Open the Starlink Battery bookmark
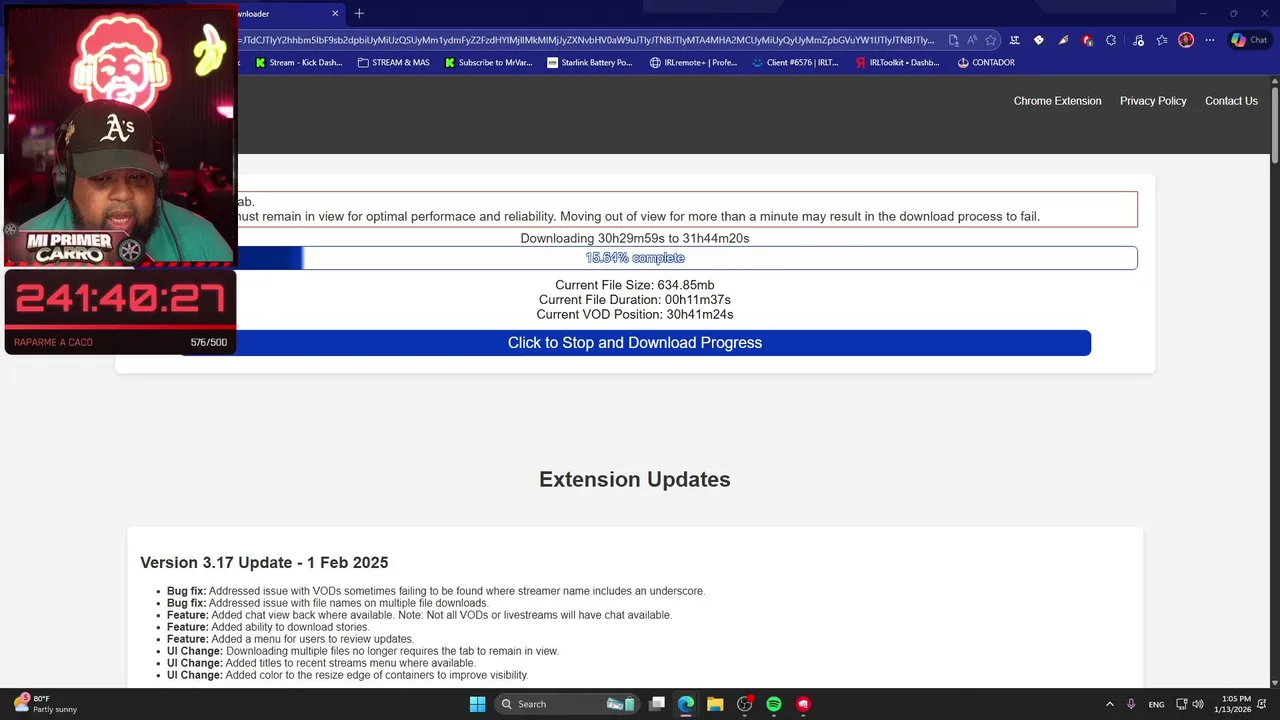 pos(590,62)
